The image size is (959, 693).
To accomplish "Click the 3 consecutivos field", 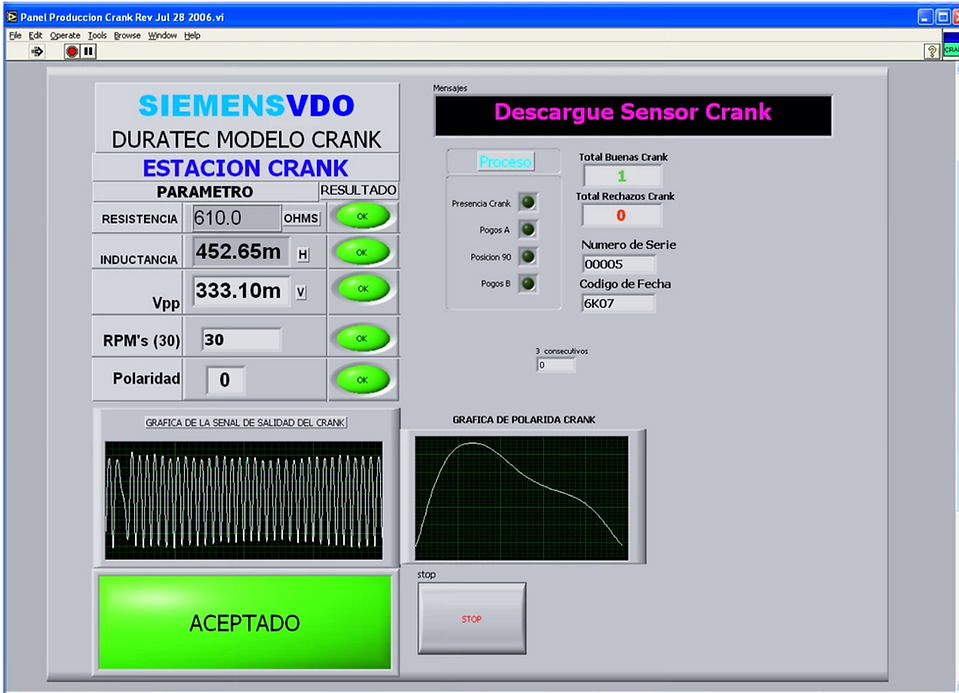I will [556, 365].
